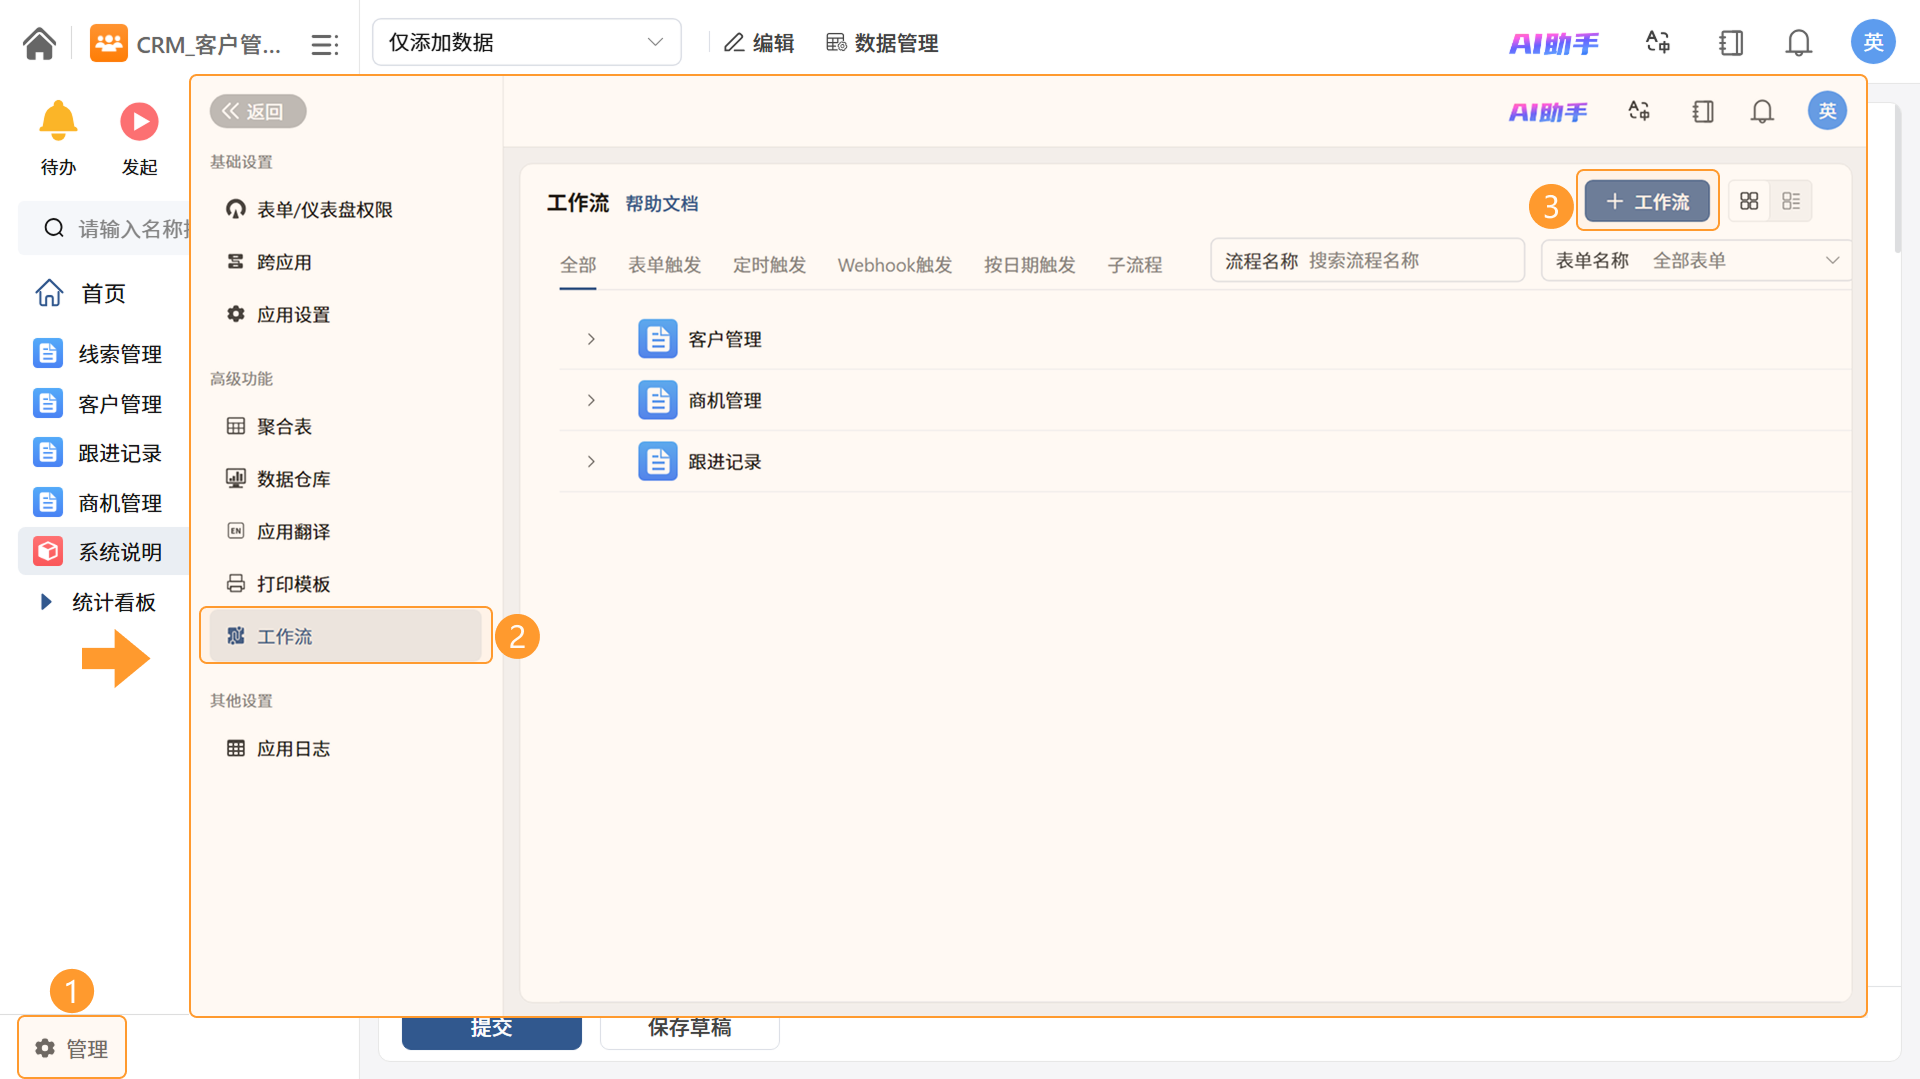Open outer notifications bell icon
1920x1079 pixels.
pyautogui.click(x=1798, y=42)
